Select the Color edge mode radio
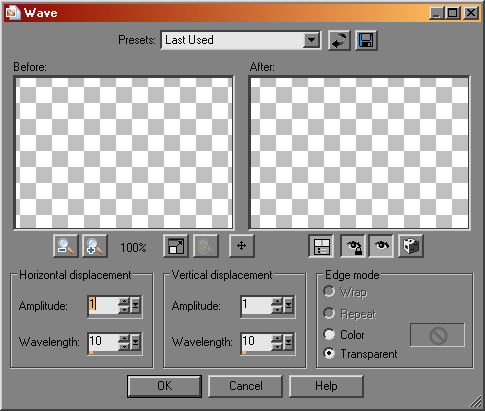Viewport: 485px width, 411px height. pos(329,334)
